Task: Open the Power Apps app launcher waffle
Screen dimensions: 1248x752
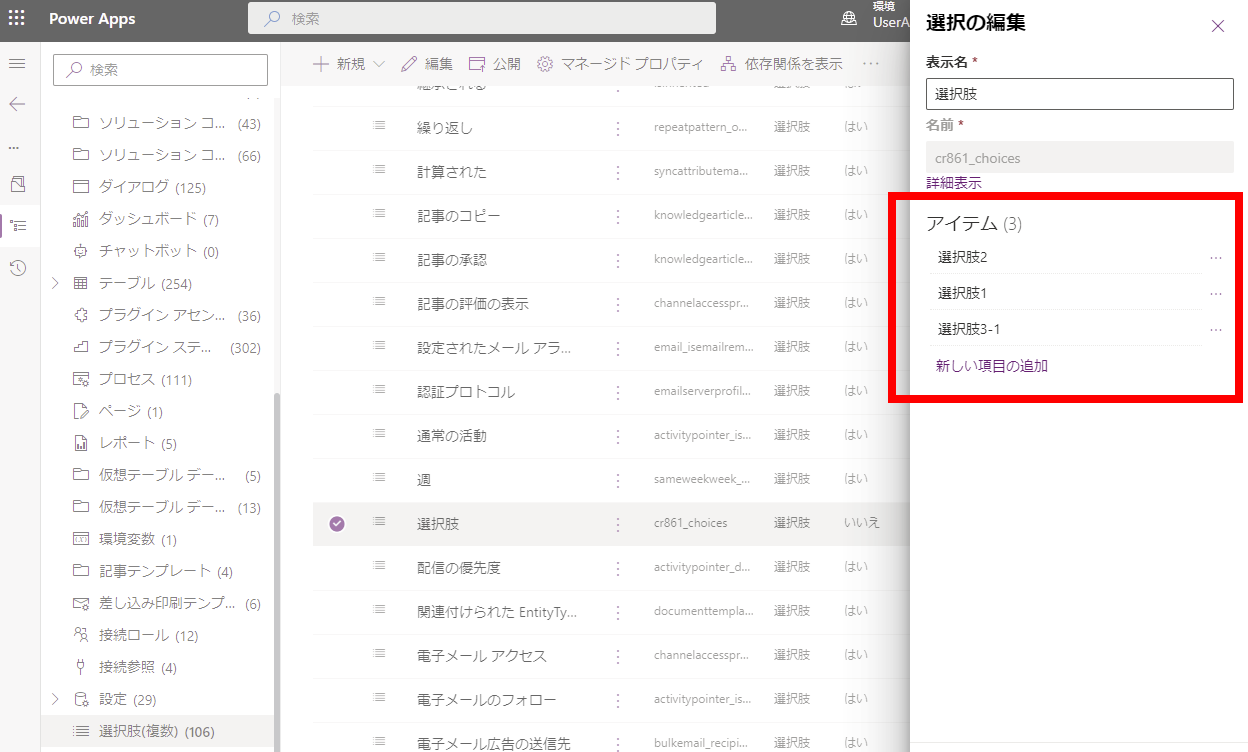Action: 17,19
